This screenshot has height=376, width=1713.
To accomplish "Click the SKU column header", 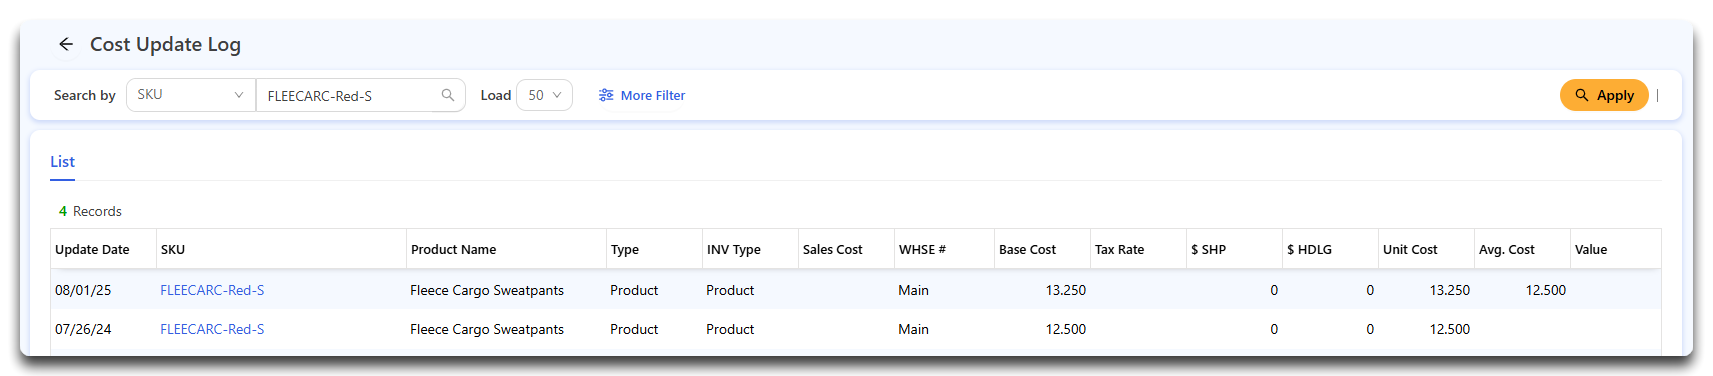I will [x=173, y=249].
